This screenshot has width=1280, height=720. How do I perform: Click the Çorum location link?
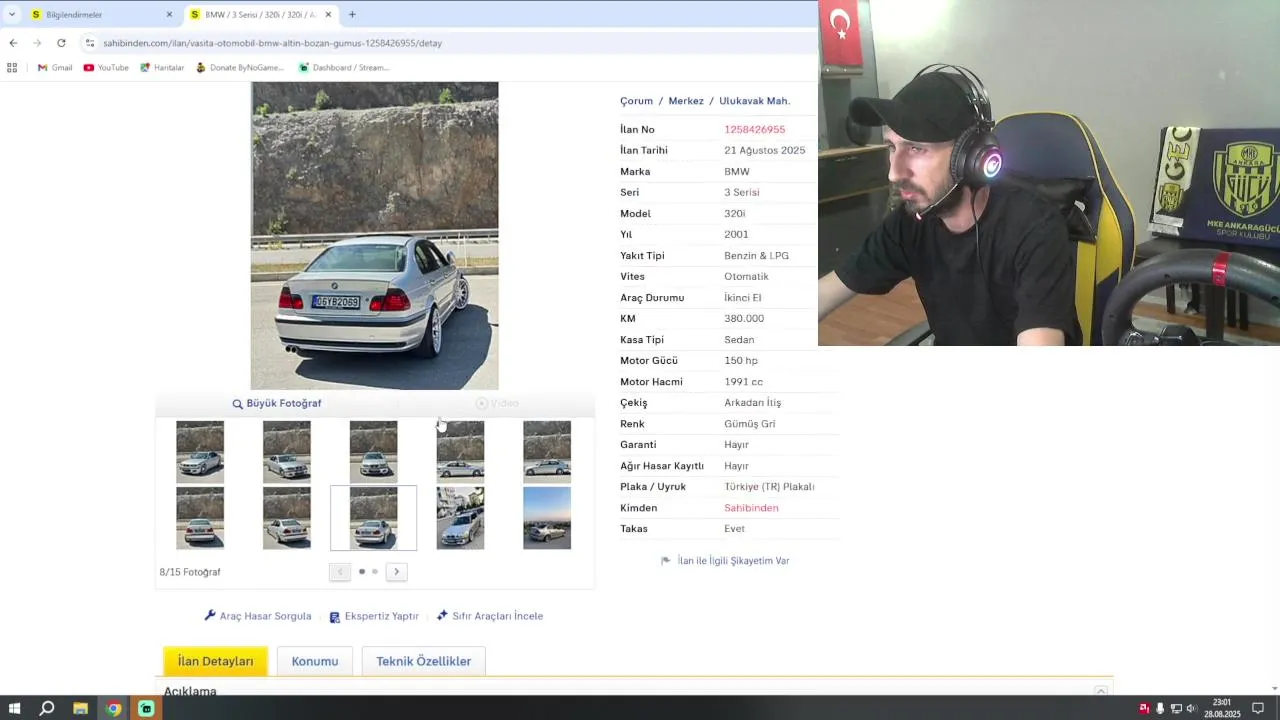coord(636,101)
